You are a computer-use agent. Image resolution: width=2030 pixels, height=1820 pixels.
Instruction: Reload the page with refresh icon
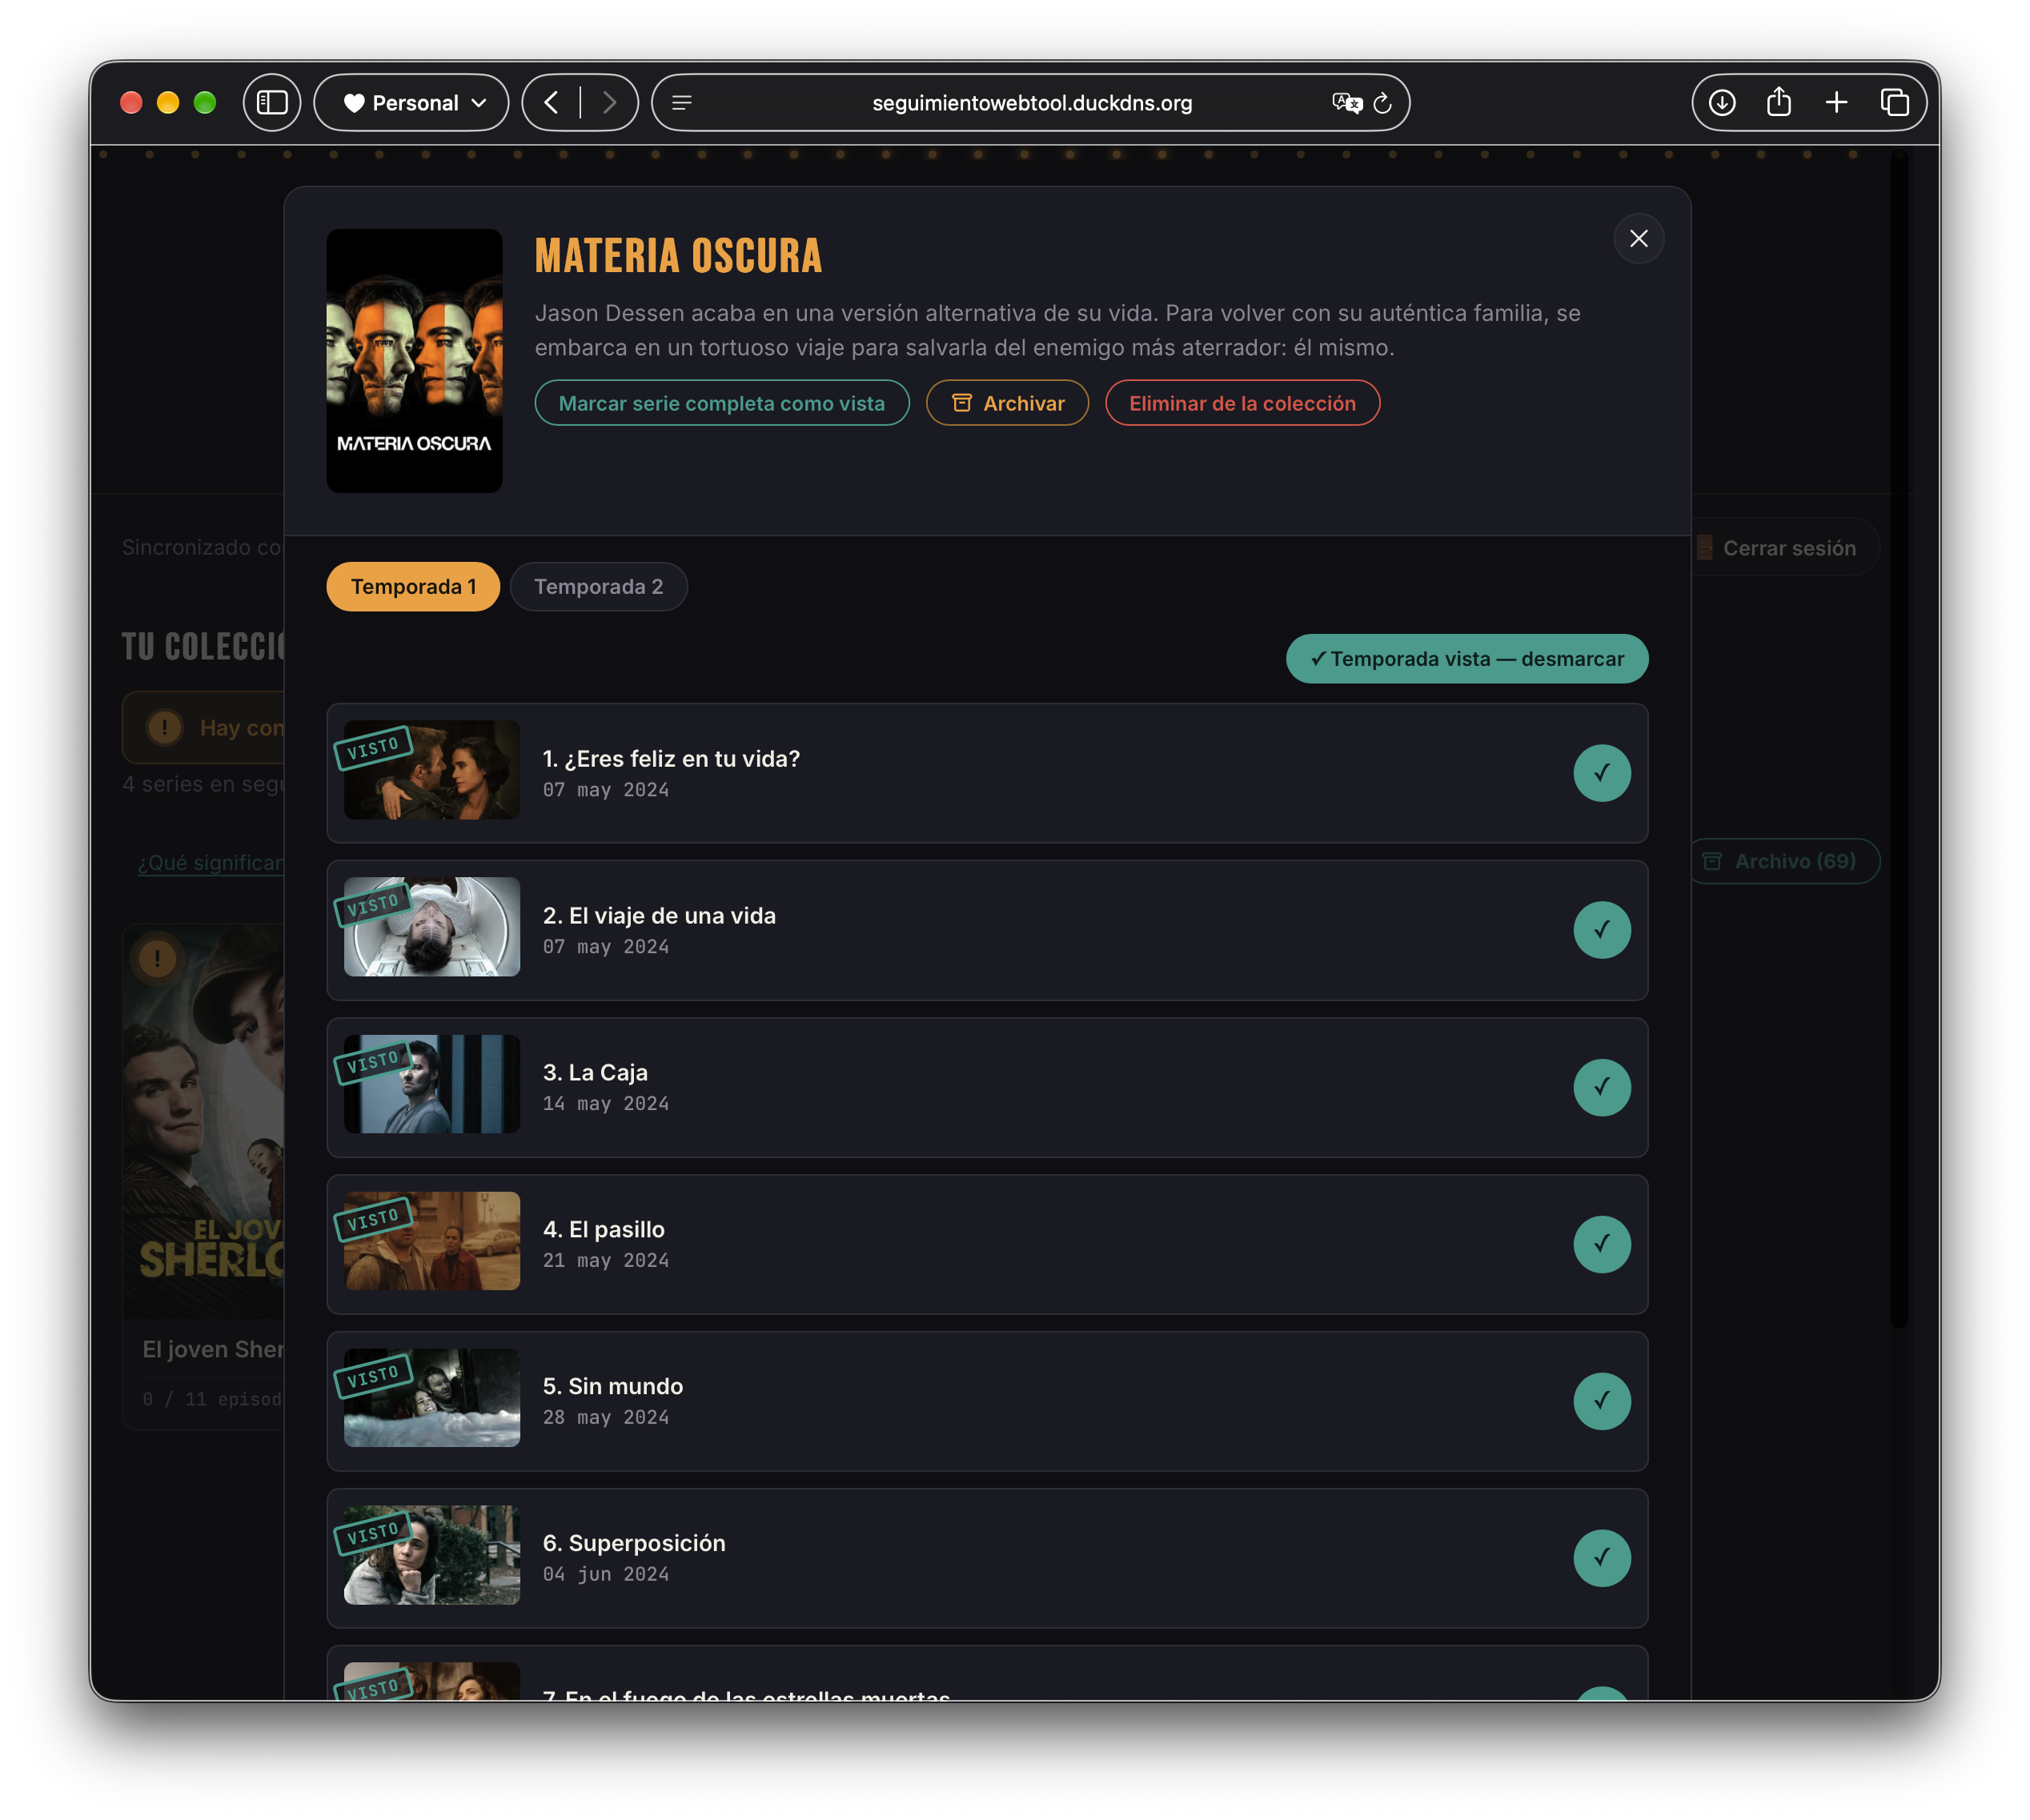point(1383,102)
